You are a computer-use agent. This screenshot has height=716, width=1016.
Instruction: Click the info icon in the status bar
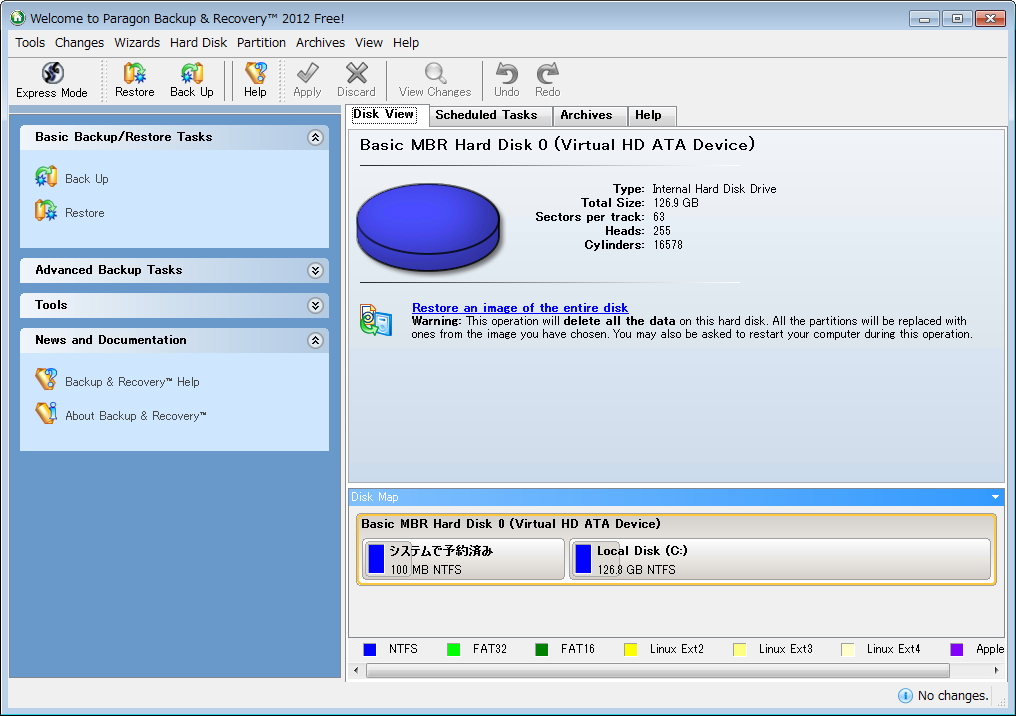[x=905, y=695]
